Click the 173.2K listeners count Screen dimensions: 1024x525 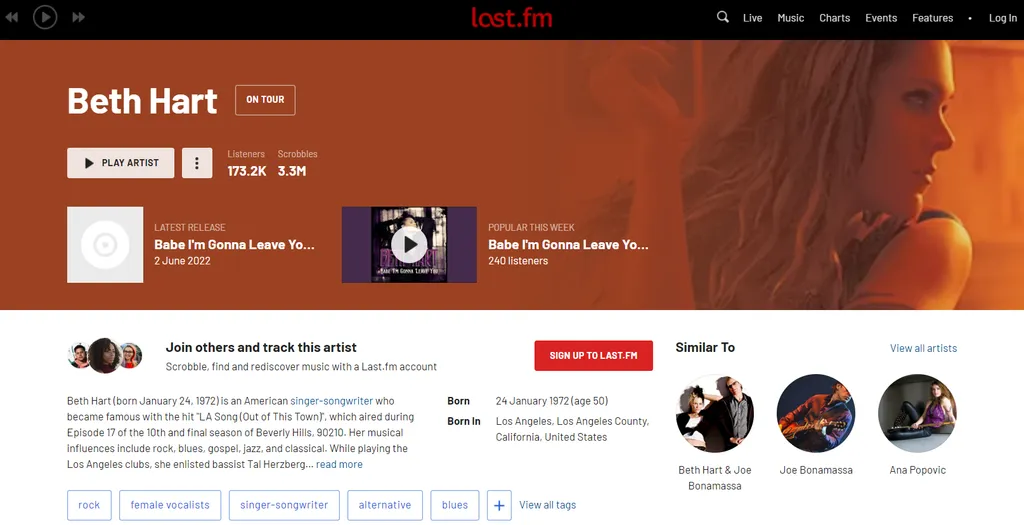[x=247, y=171]
